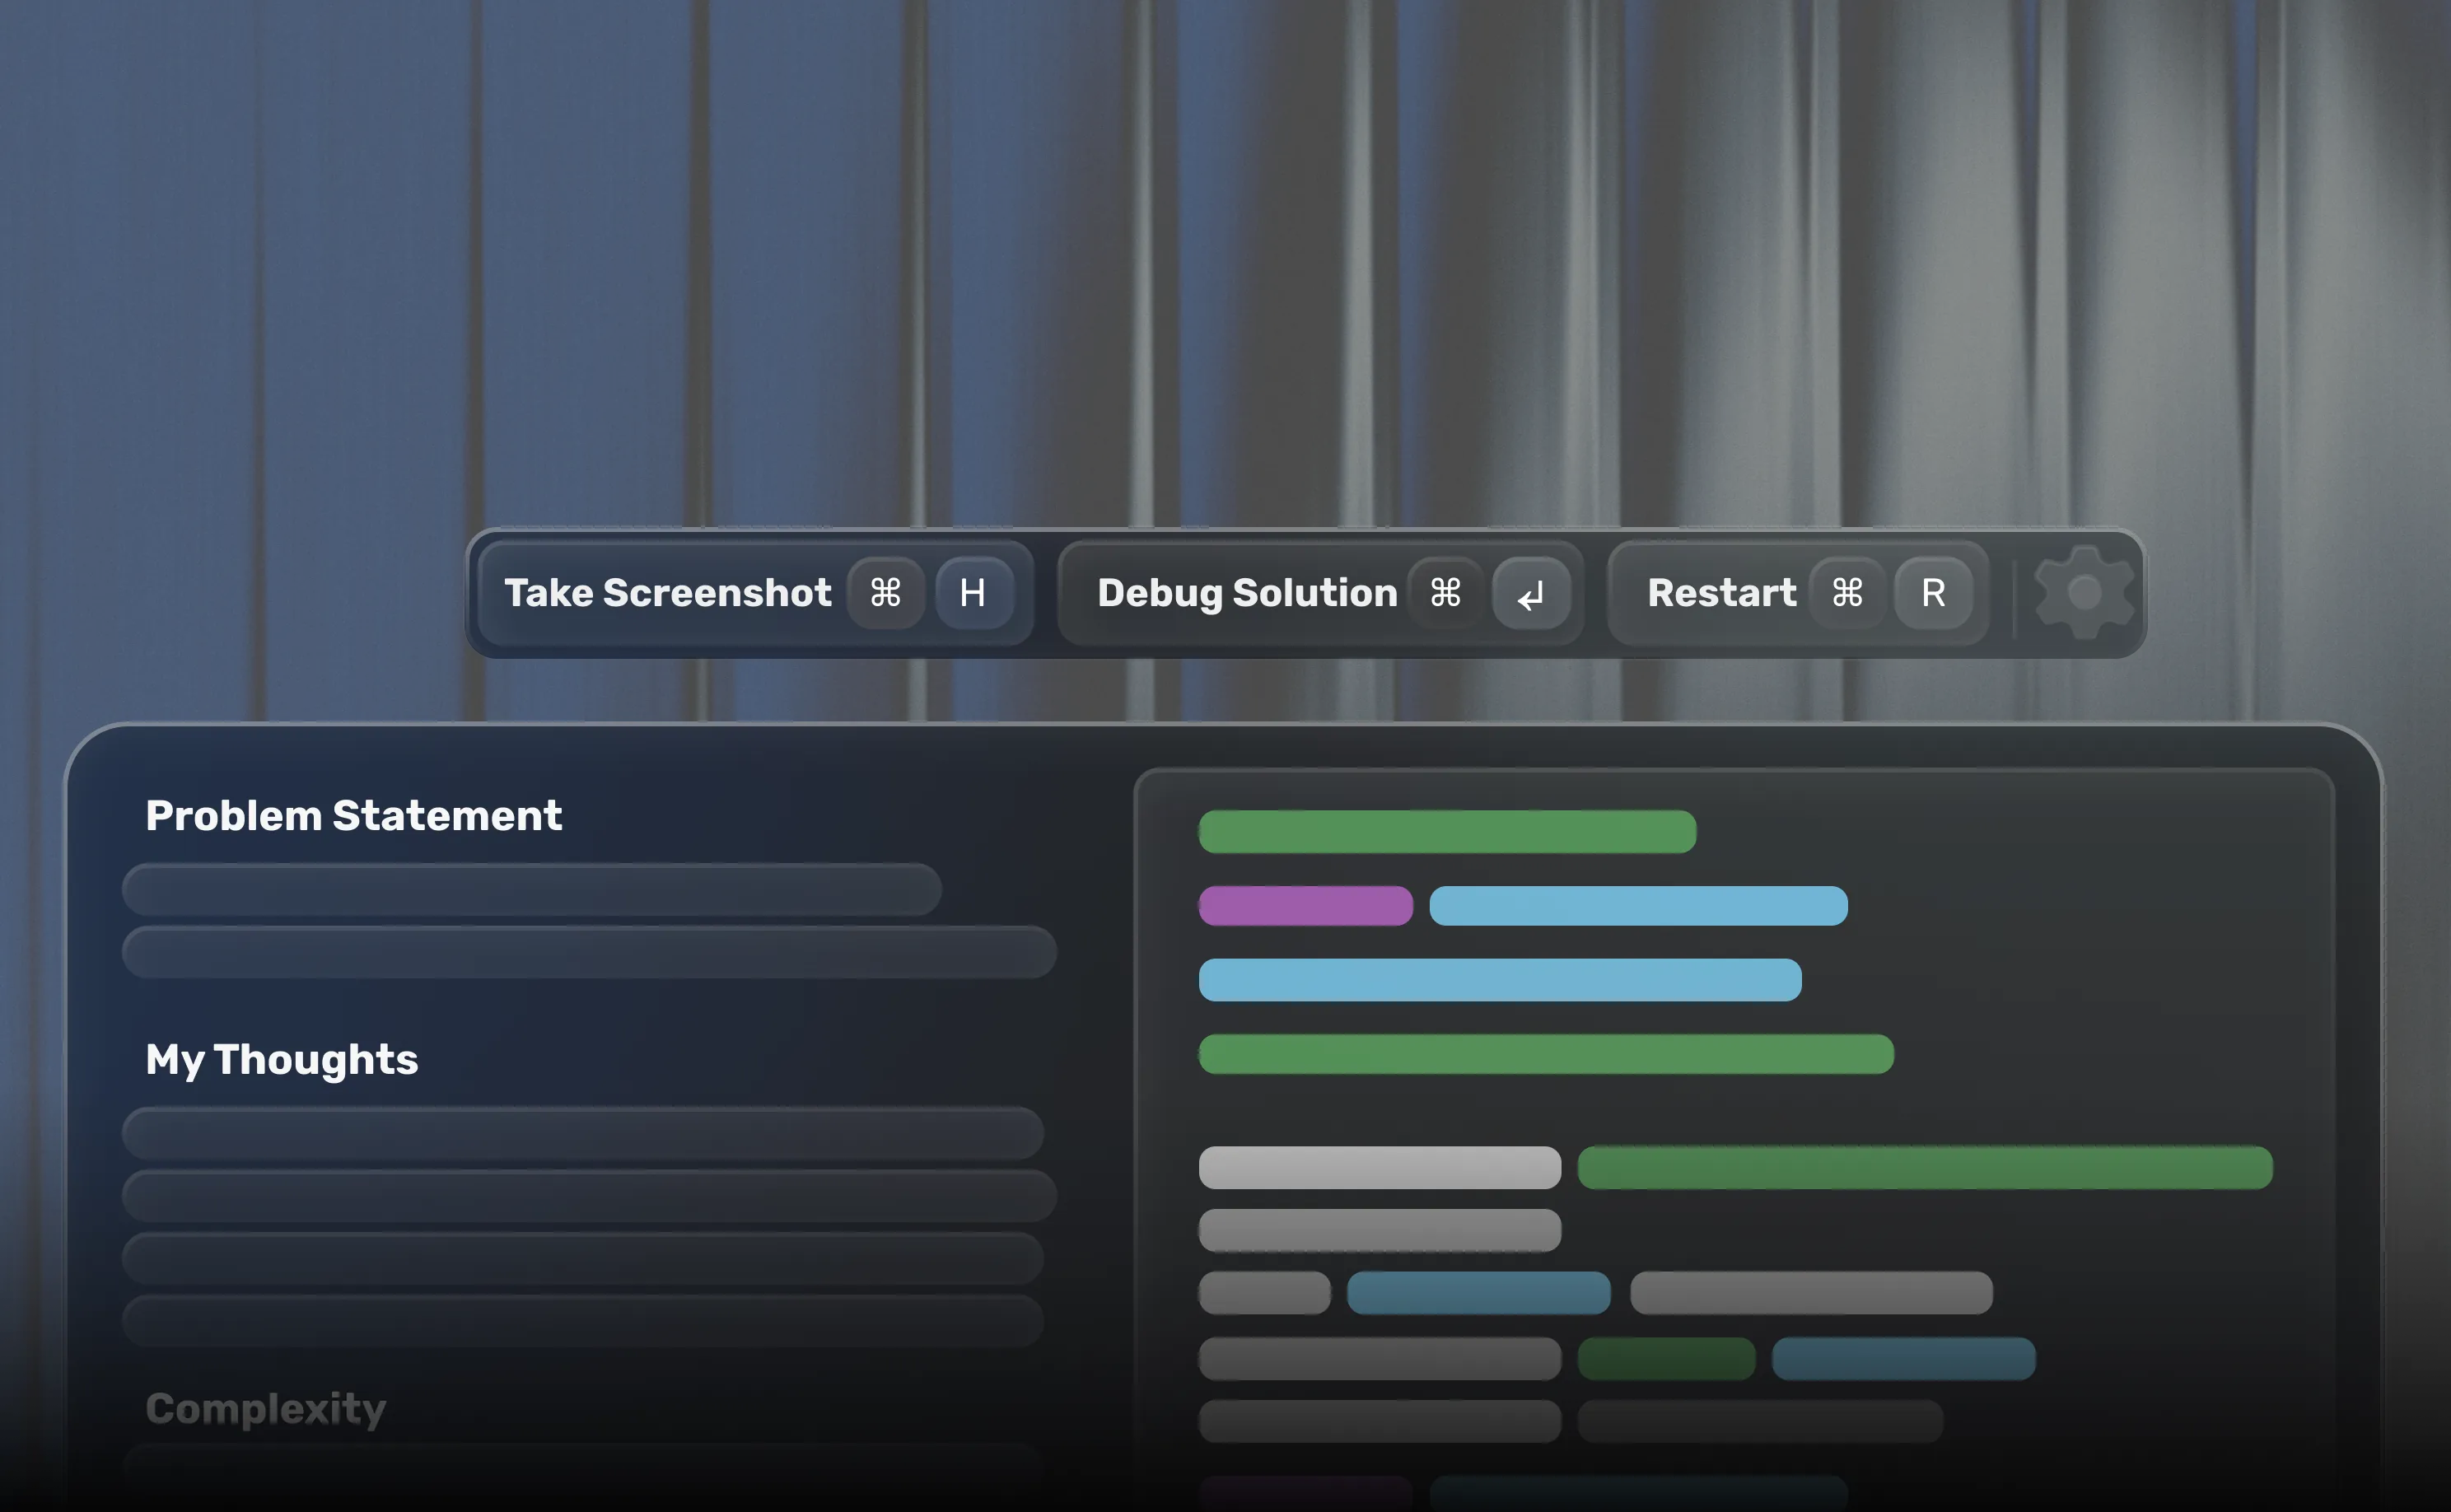Click the R key badge beside Restart
Viewport: 2451px width, 1512px height.
(x=1933, y=593)
